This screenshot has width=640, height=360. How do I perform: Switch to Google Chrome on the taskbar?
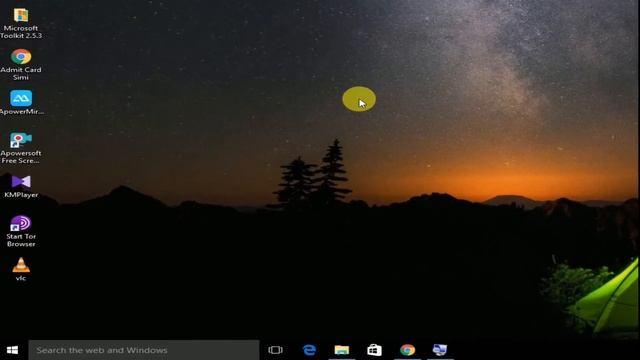coord(407,350)
